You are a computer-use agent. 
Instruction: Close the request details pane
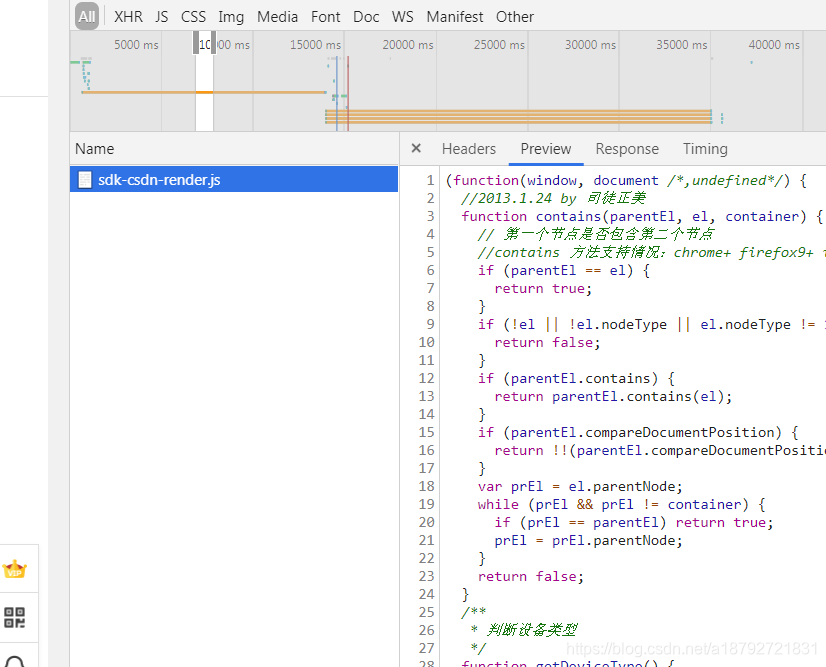tap(416, 149)
